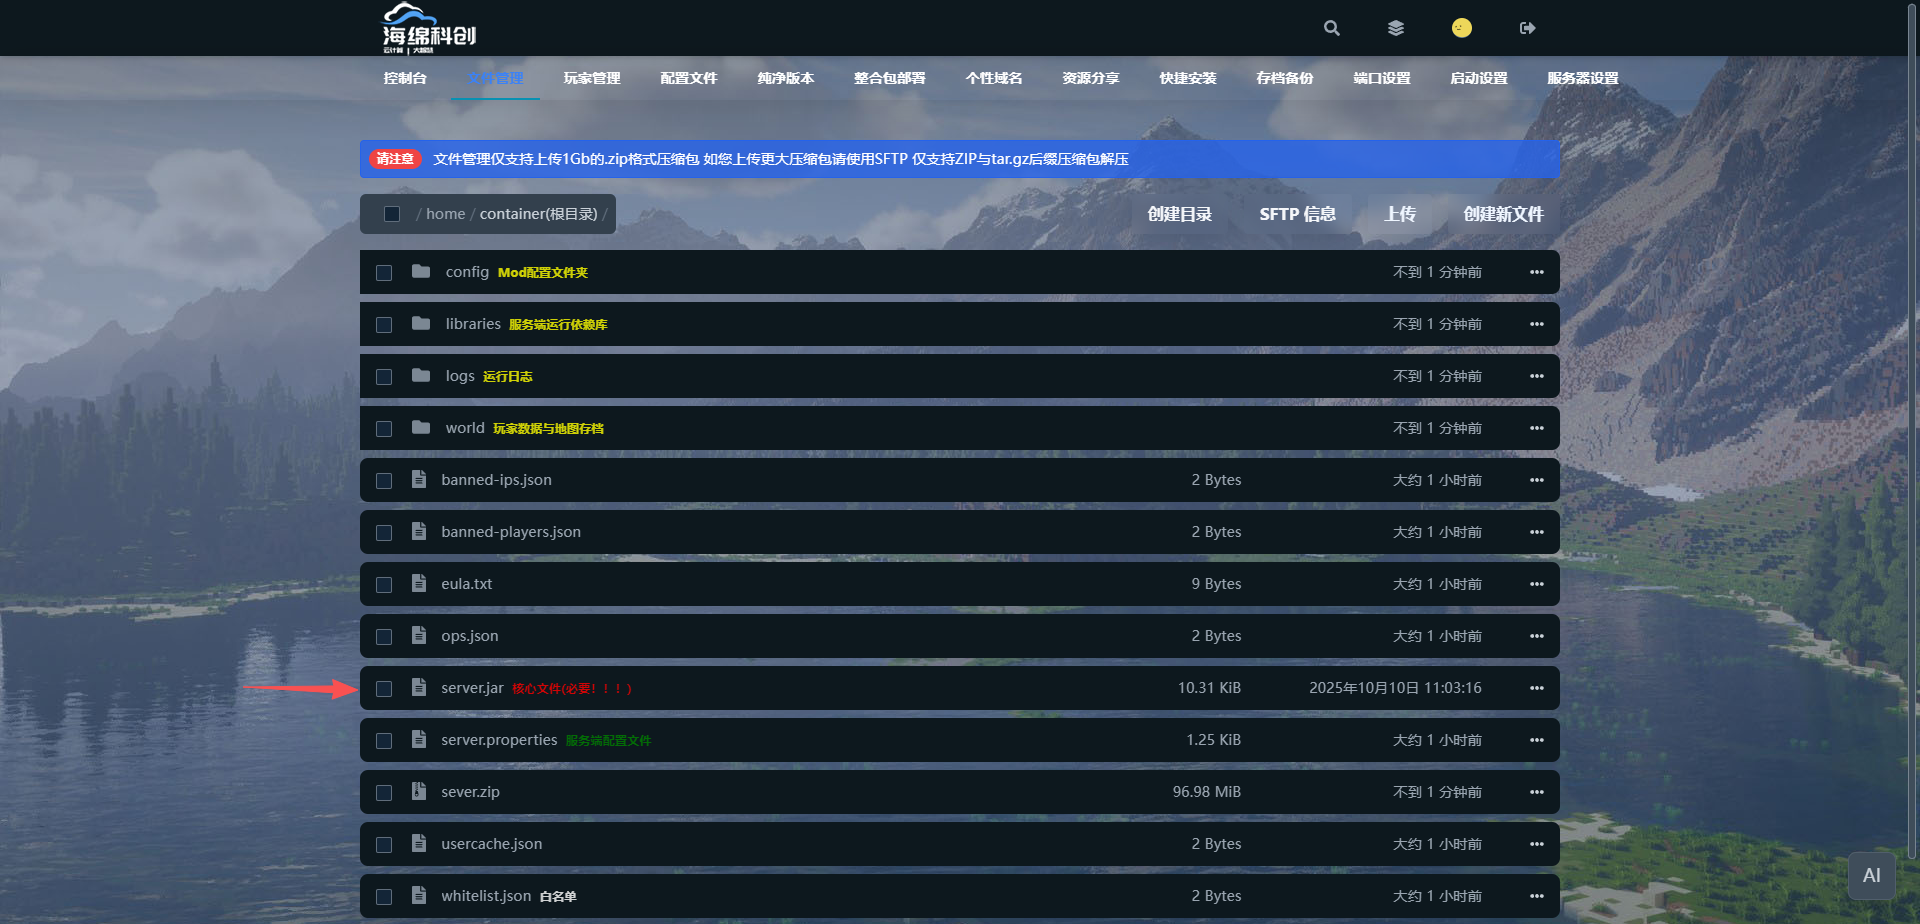Click the world folder icon
1920x924 pixels.
coord(421,427)
